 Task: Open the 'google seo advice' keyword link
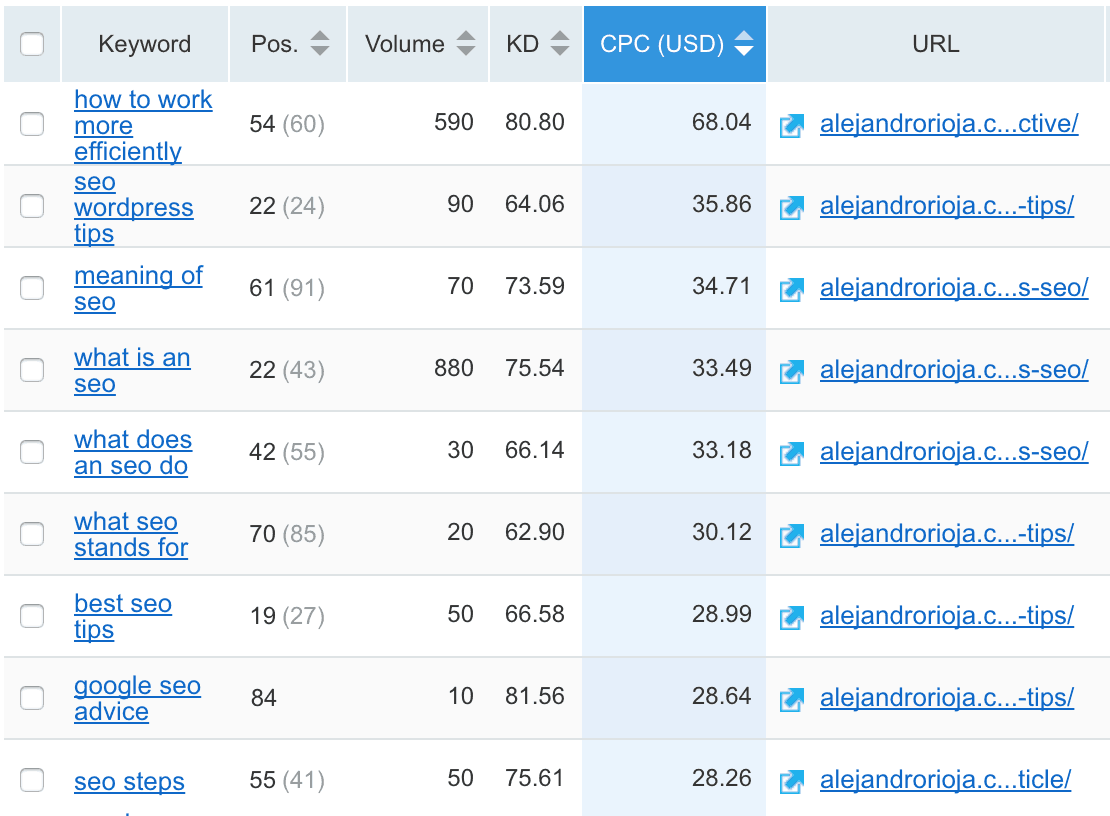click(x=137, y=699)
